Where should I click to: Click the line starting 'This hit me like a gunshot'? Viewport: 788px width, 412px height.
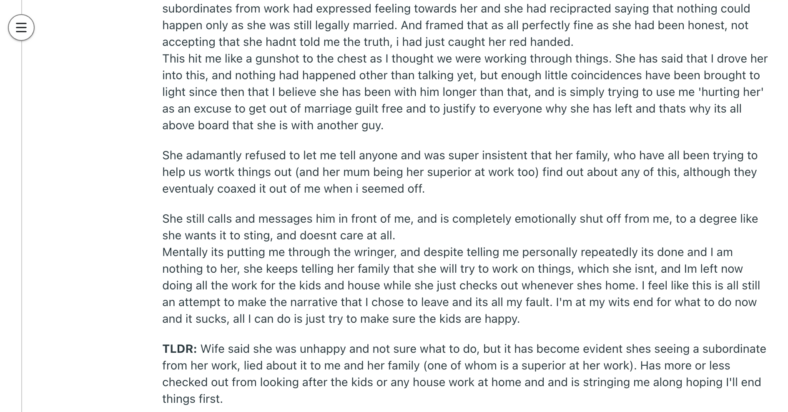point(465,58)
